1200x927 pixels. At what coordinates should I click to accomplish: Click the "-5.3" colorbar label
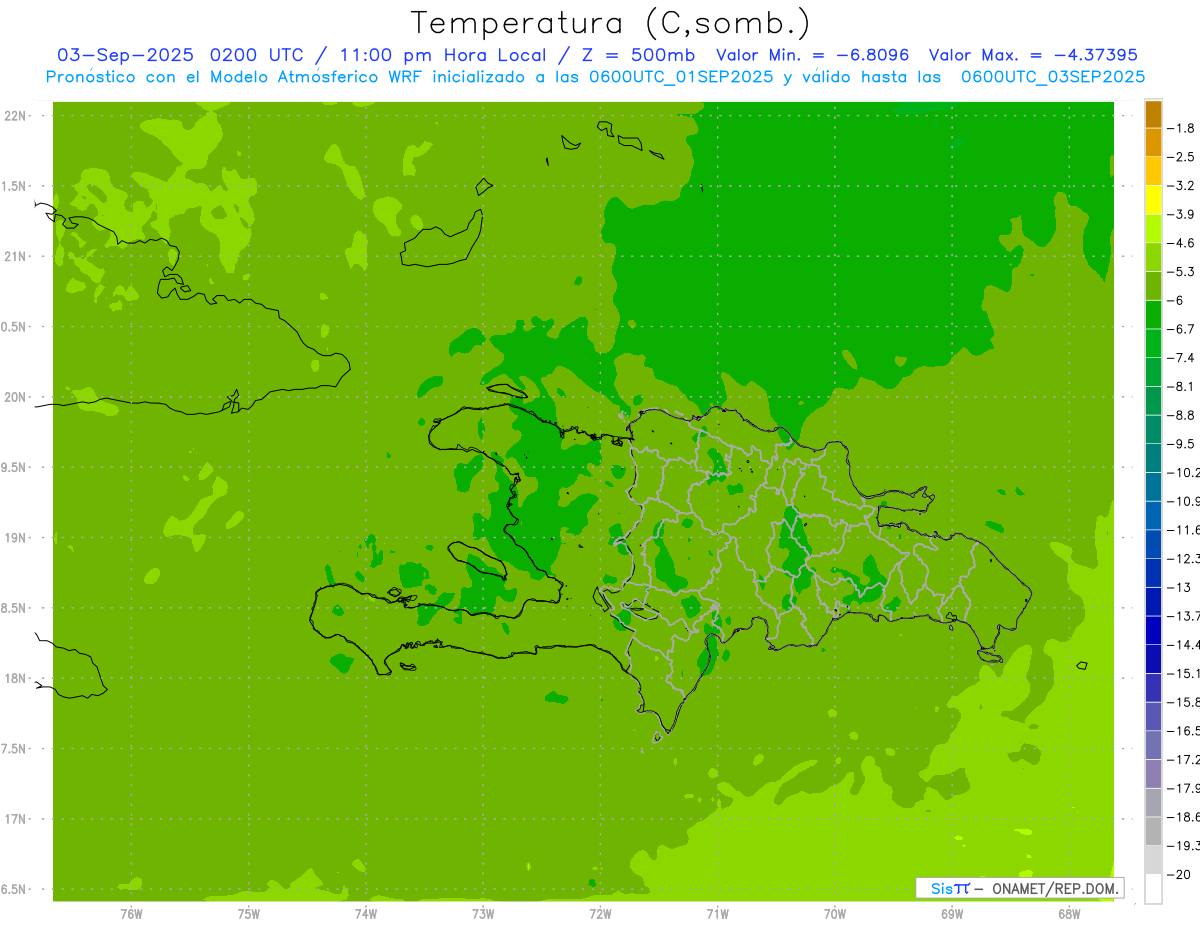point(1182,272)
